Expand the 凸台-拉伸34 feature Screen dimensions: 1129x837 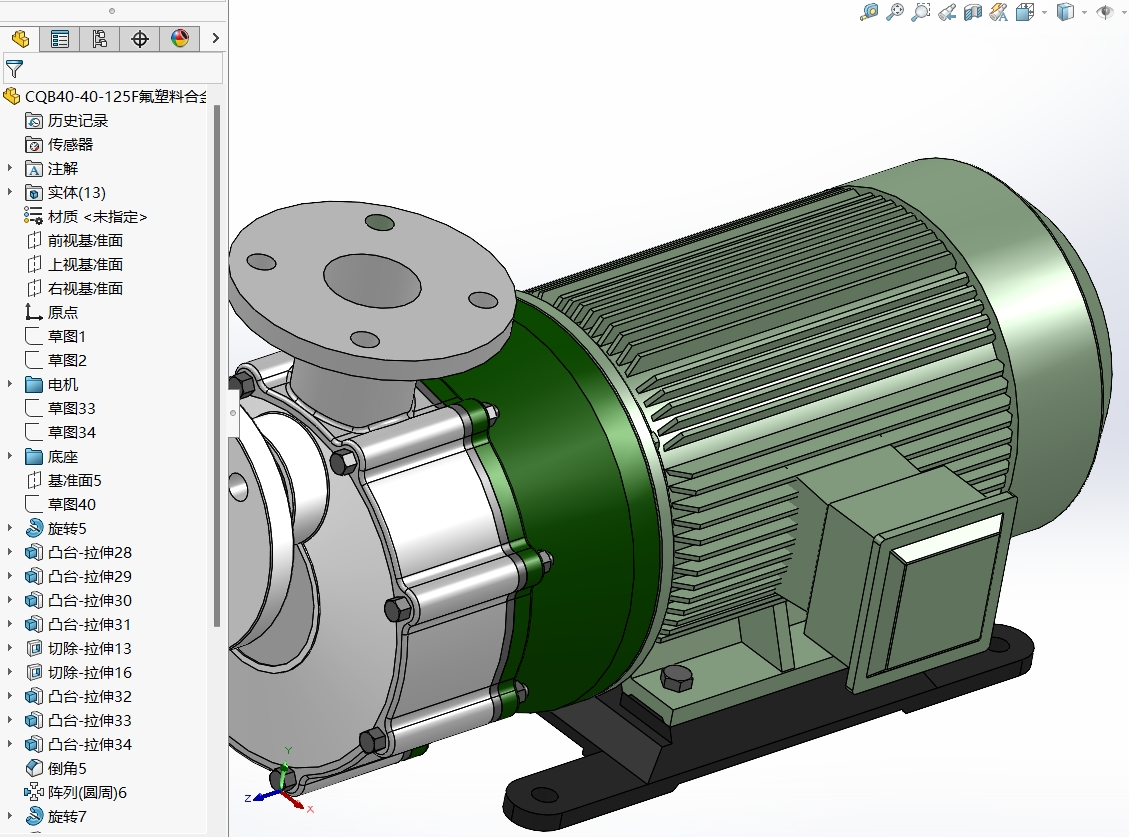(9, 745)
